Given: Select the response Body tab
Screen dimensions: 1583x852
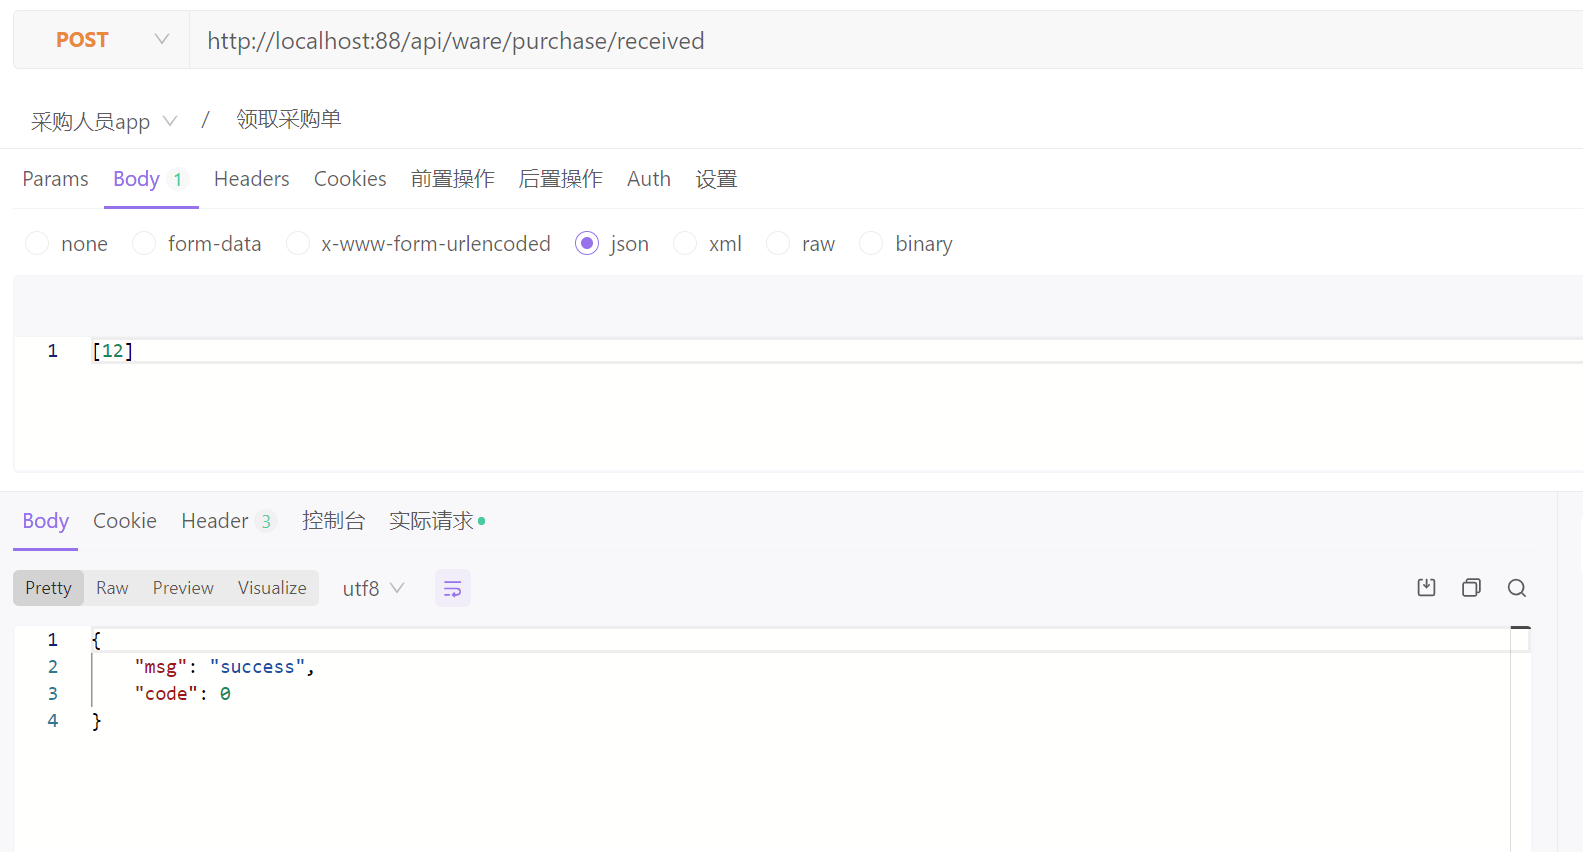Looking at the screenshot, I should tap(45, 521).
